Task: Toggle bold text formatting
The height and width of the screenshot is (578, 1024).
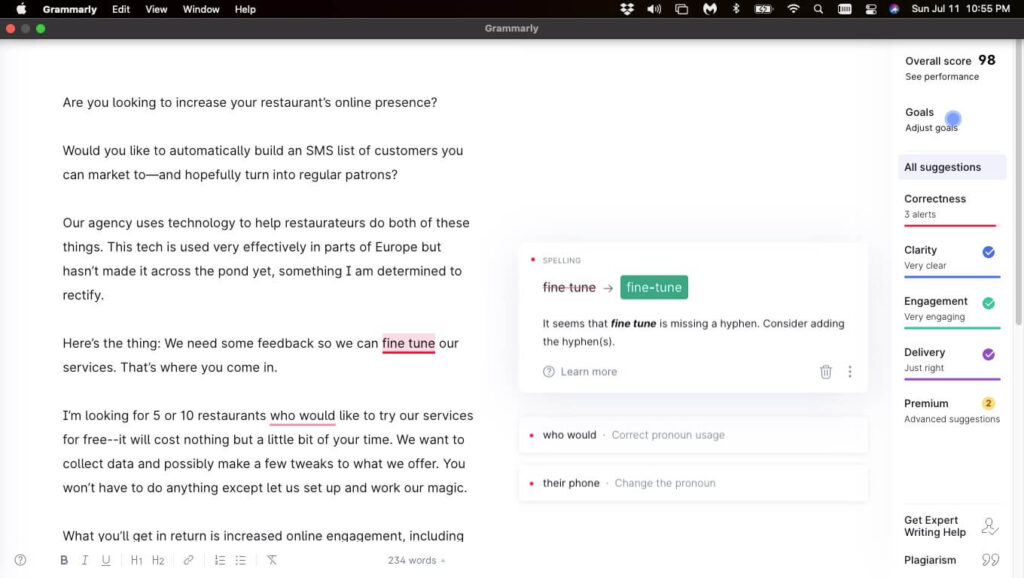Action: pyautogui.click(x=64, y=560)
